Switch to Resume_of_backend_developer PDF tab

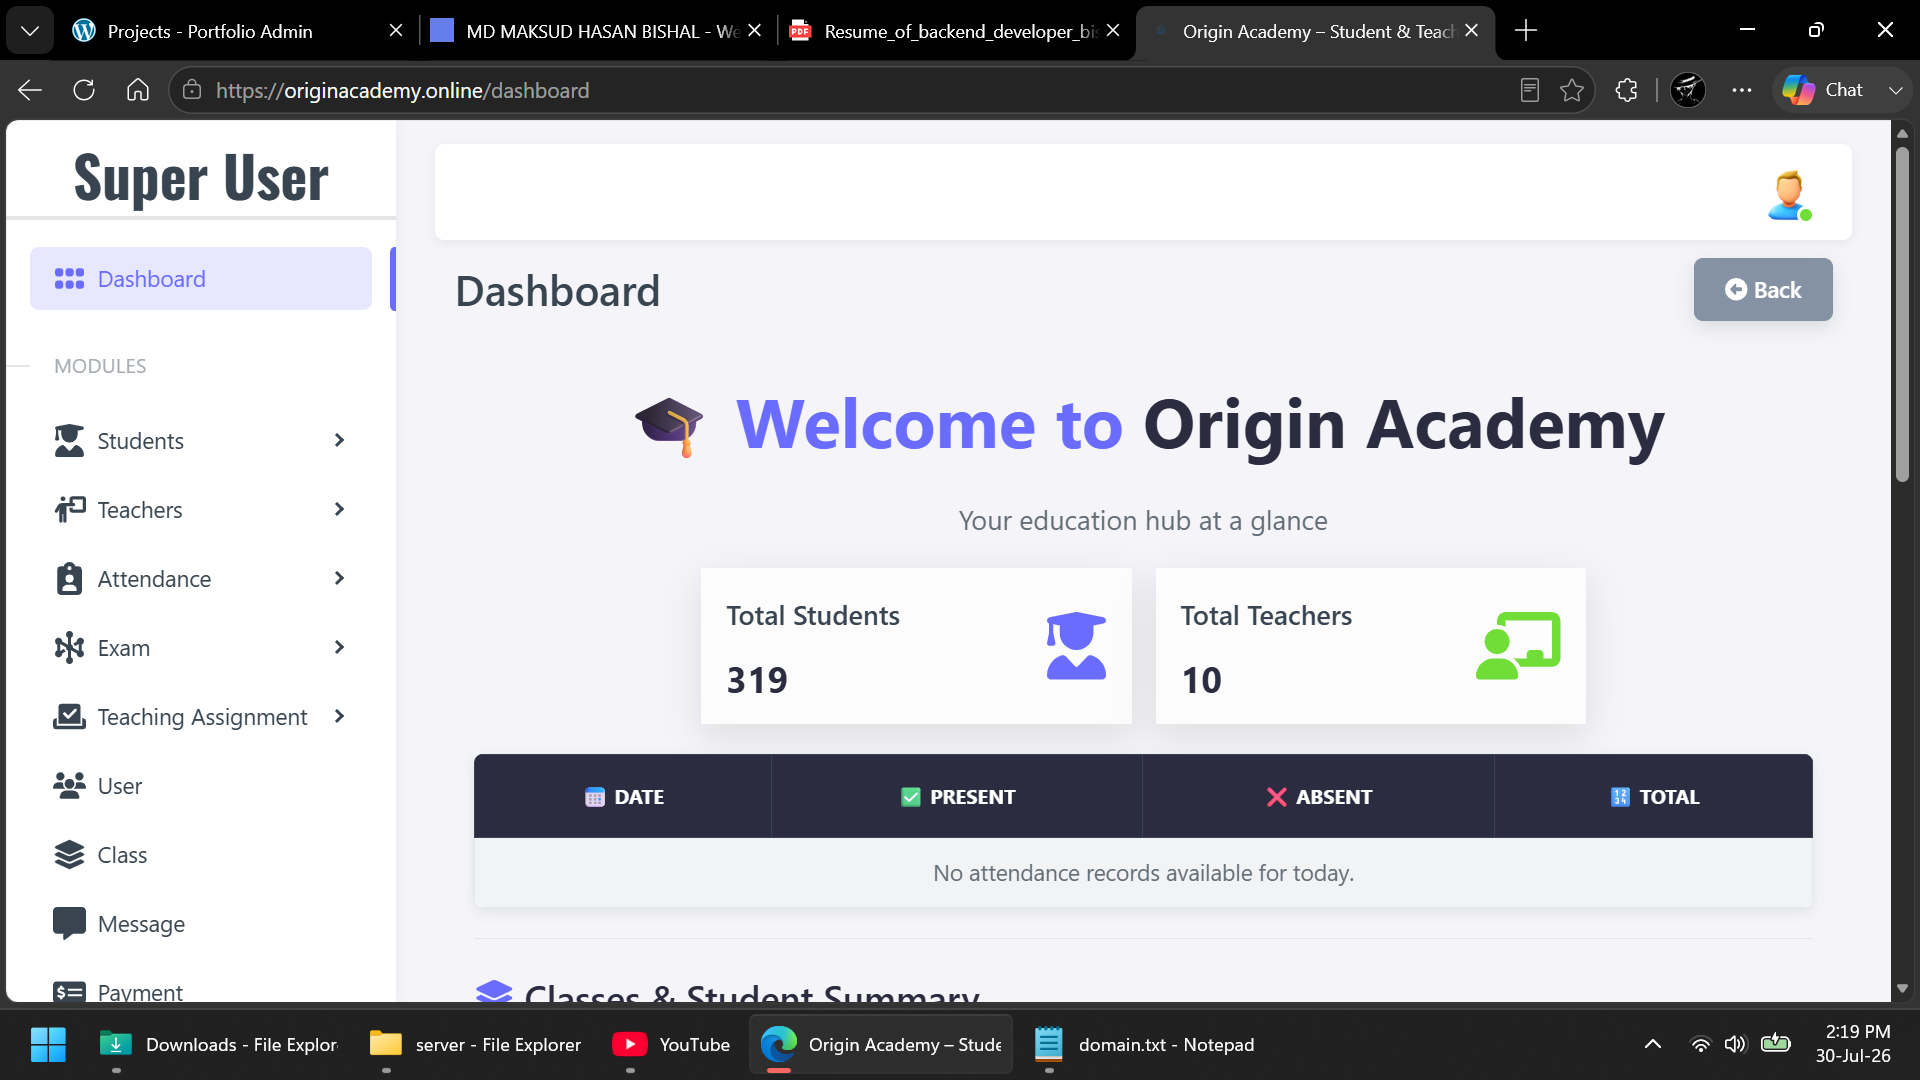[x=954, y=31]
